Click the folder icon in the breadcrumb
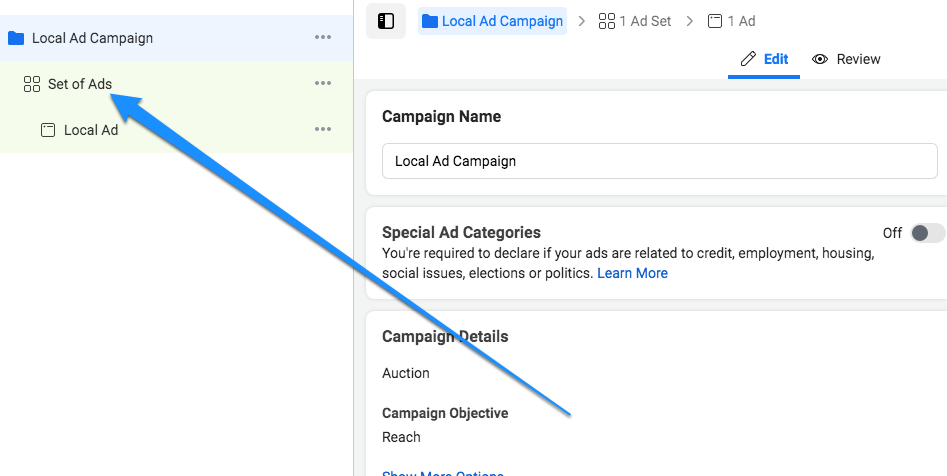The height and width of the screenshot is (476, 947). tap(429, 21)
